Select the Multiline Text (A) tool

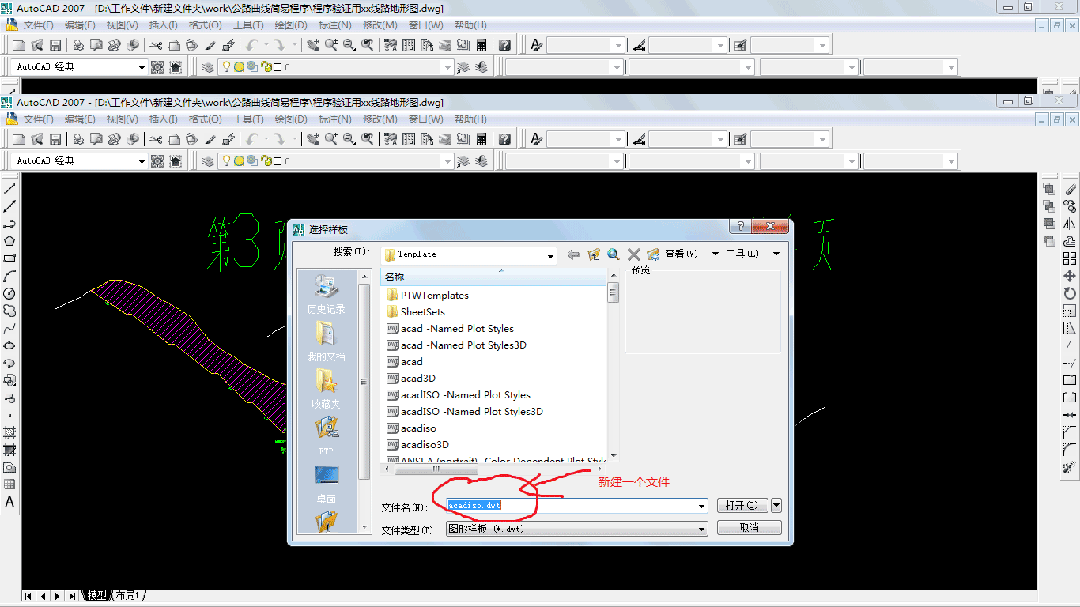(10, 502)
